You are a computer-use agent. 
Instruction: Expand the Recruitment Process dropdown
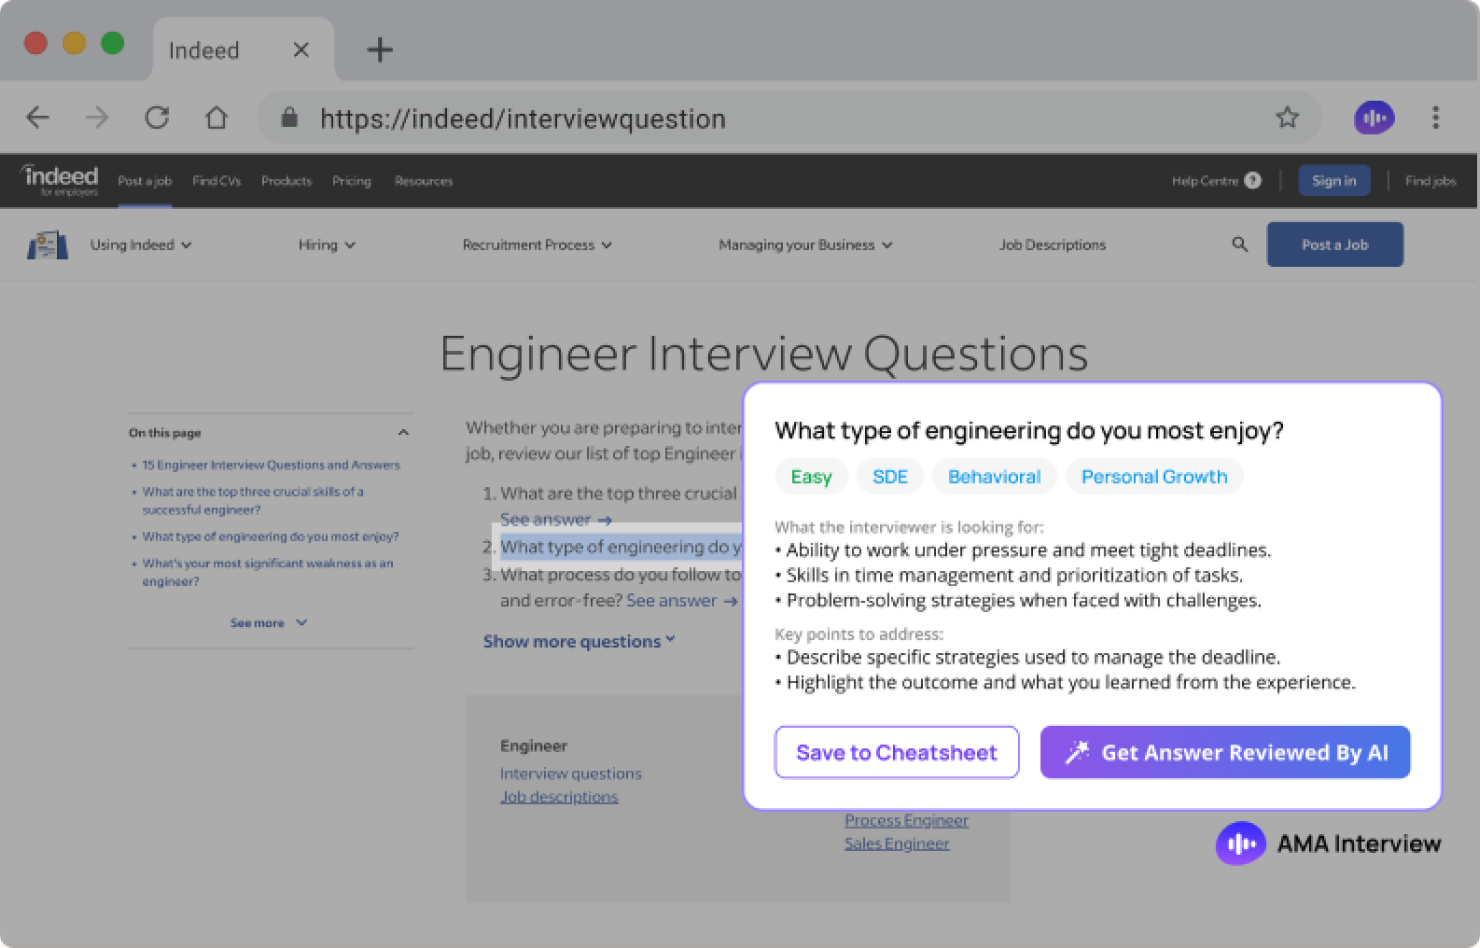pos(537,245)
